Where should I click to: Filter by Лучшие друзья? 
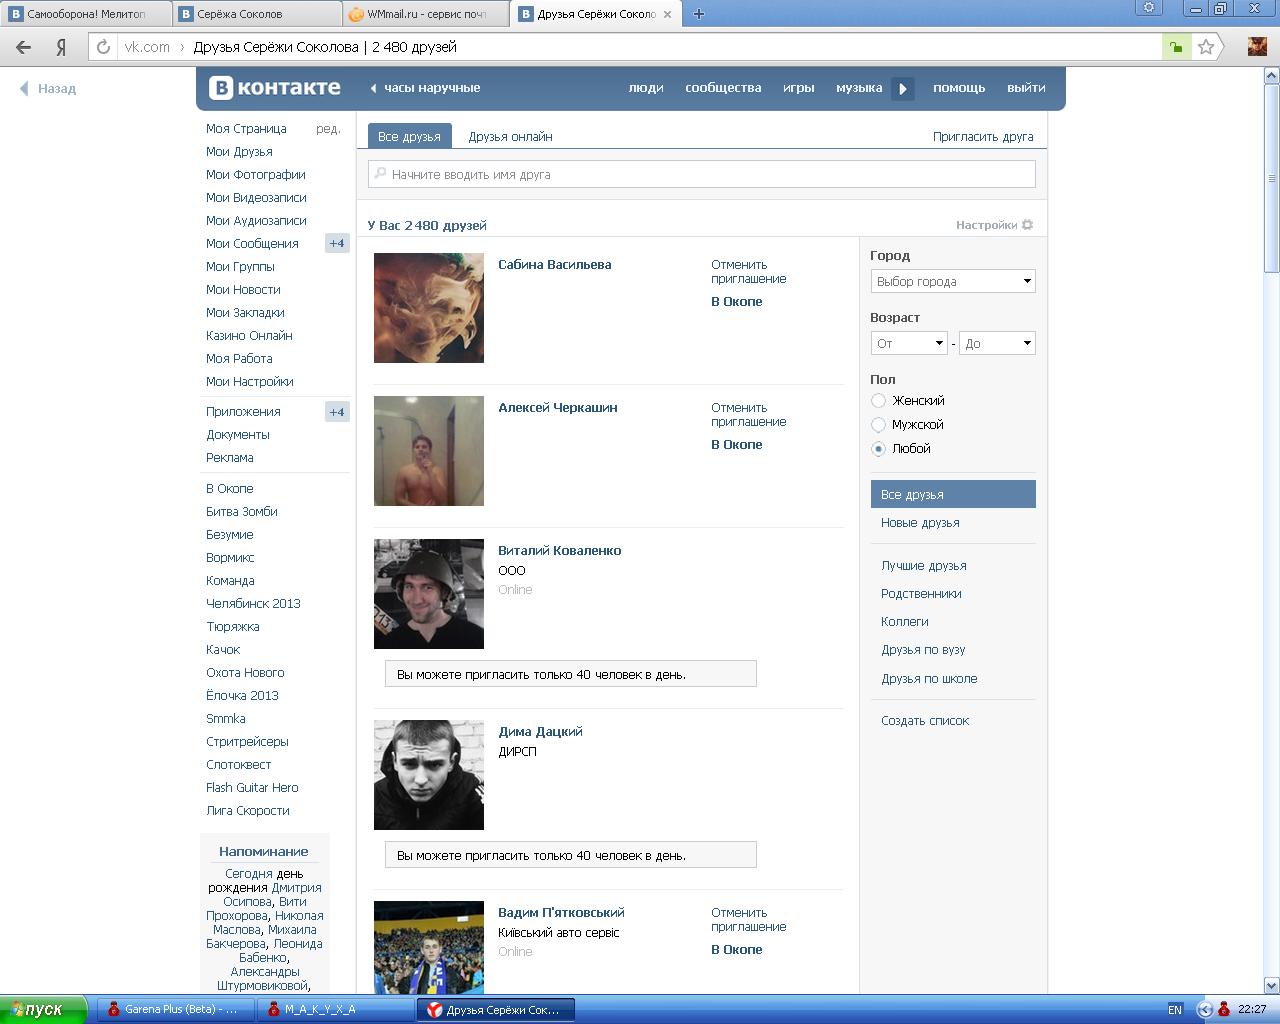923,566
